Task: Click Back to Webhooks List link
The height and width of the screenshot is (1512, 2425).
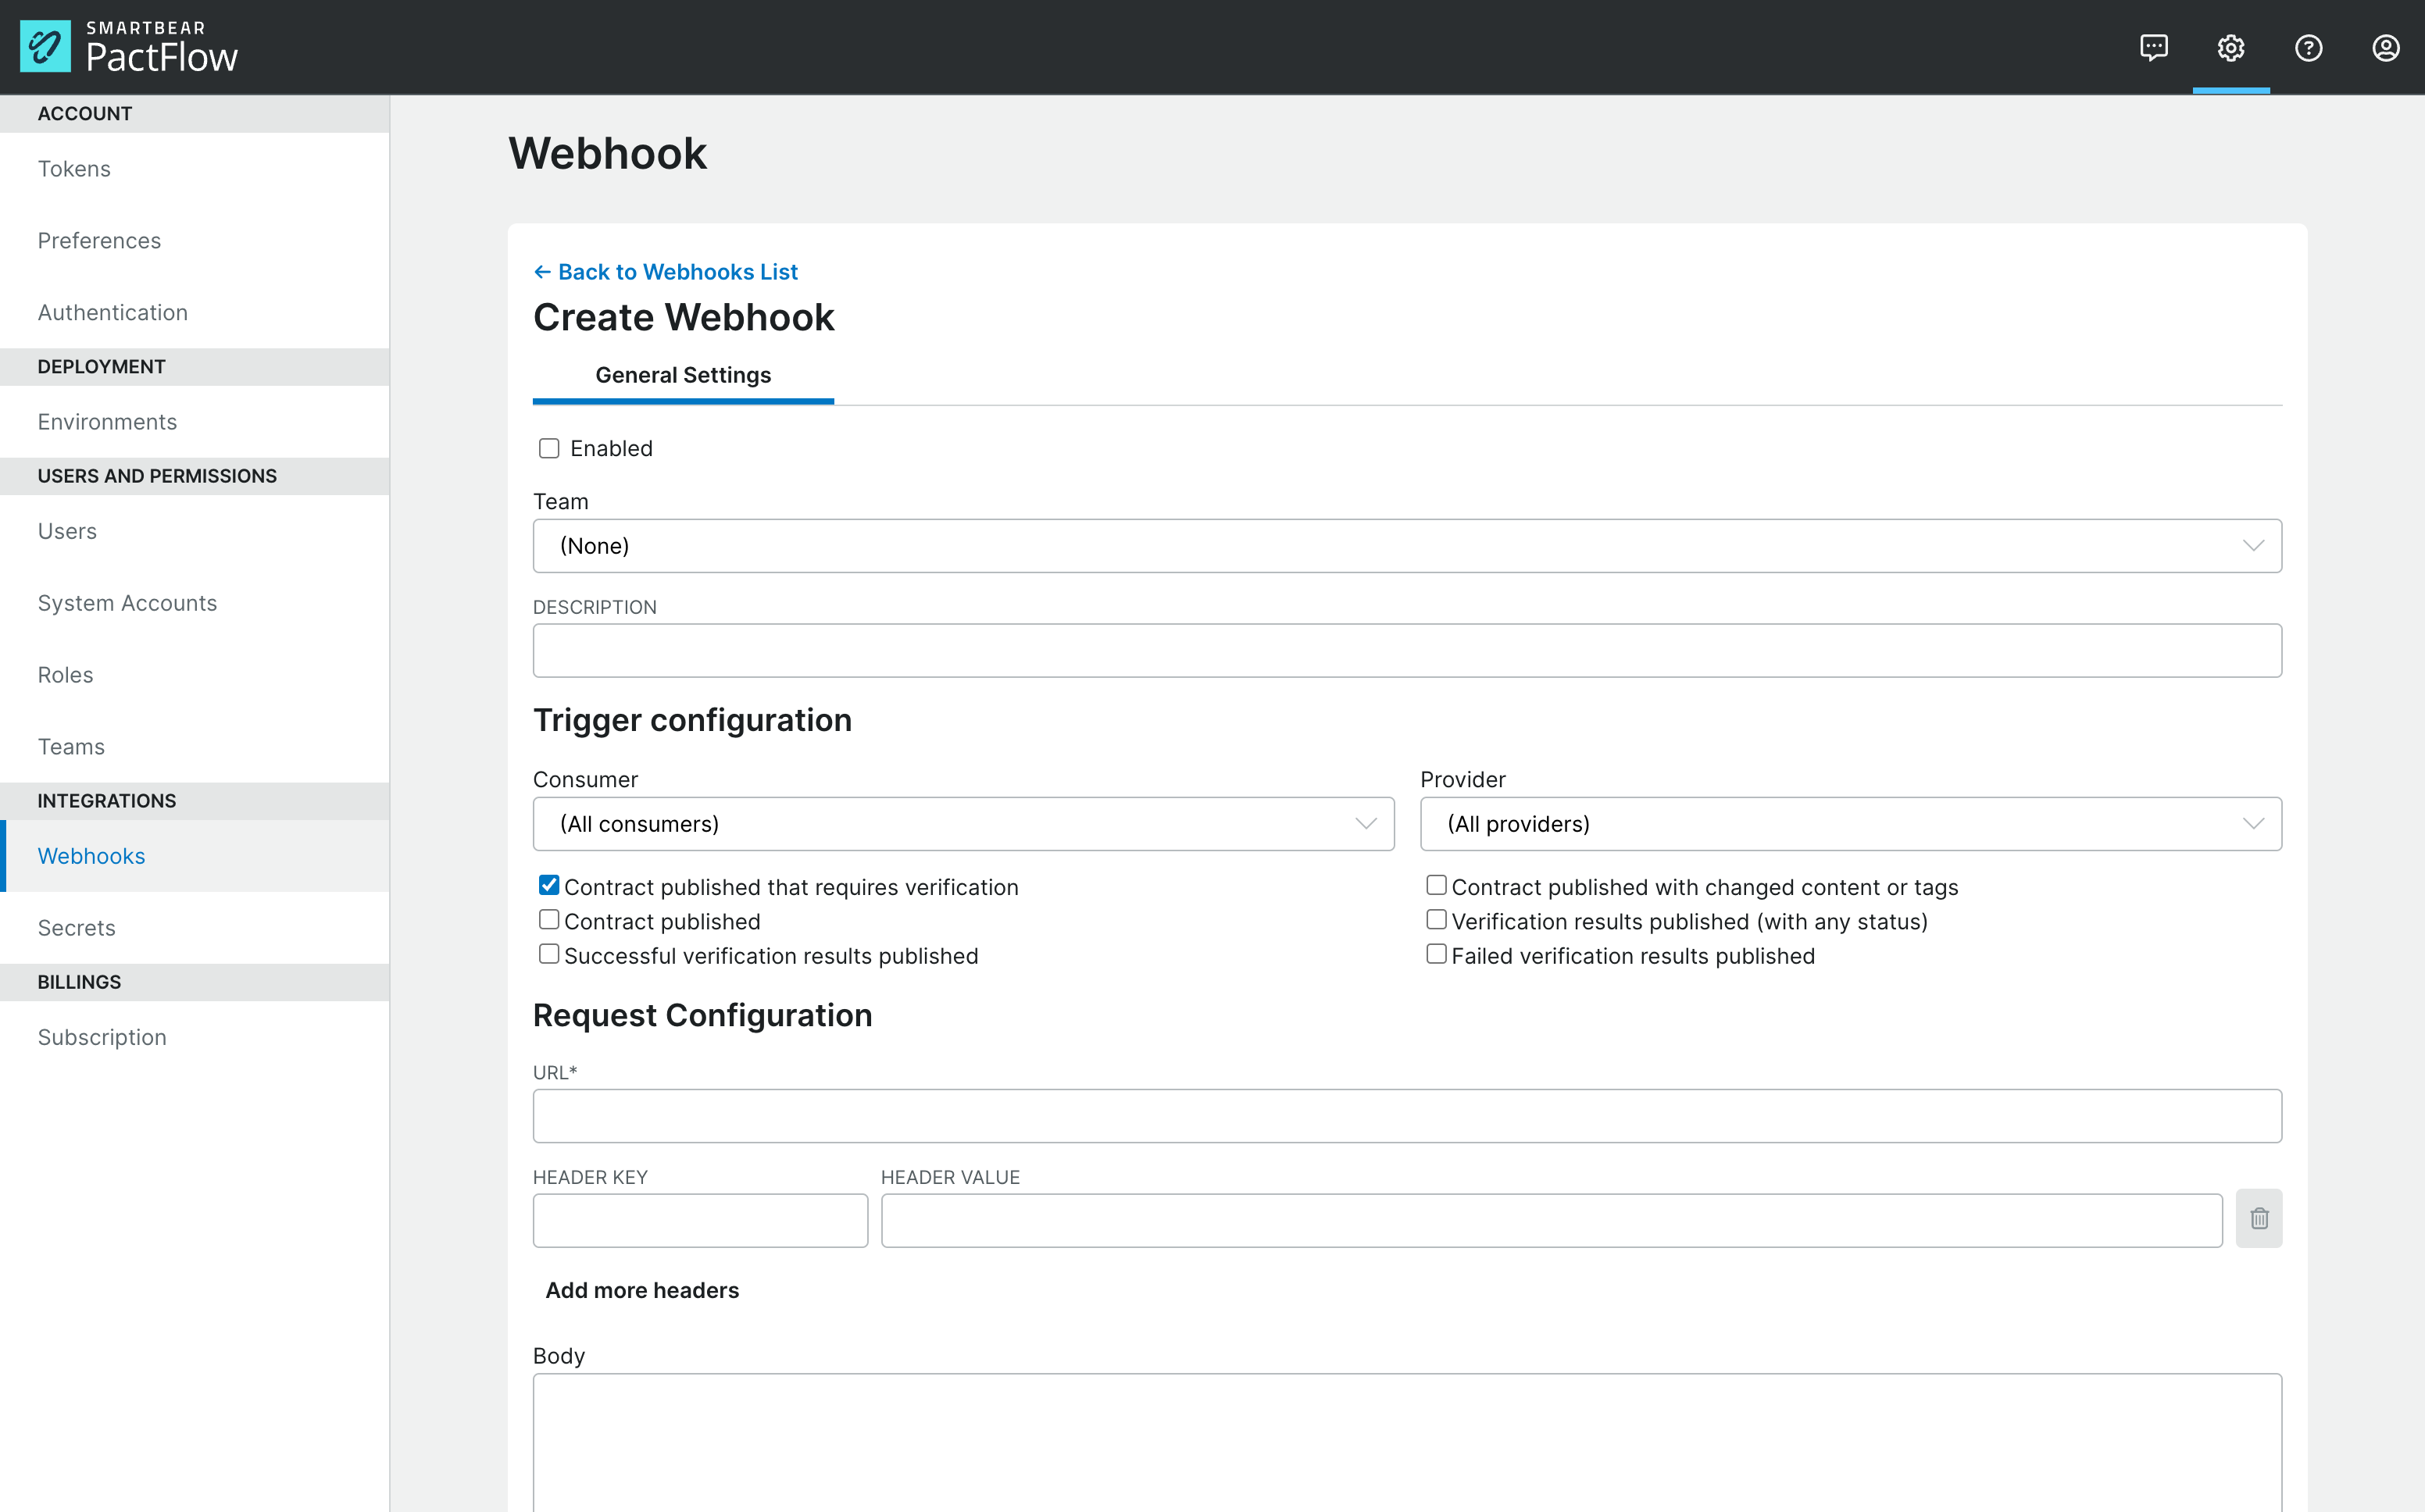Action: tap(666, 272)
